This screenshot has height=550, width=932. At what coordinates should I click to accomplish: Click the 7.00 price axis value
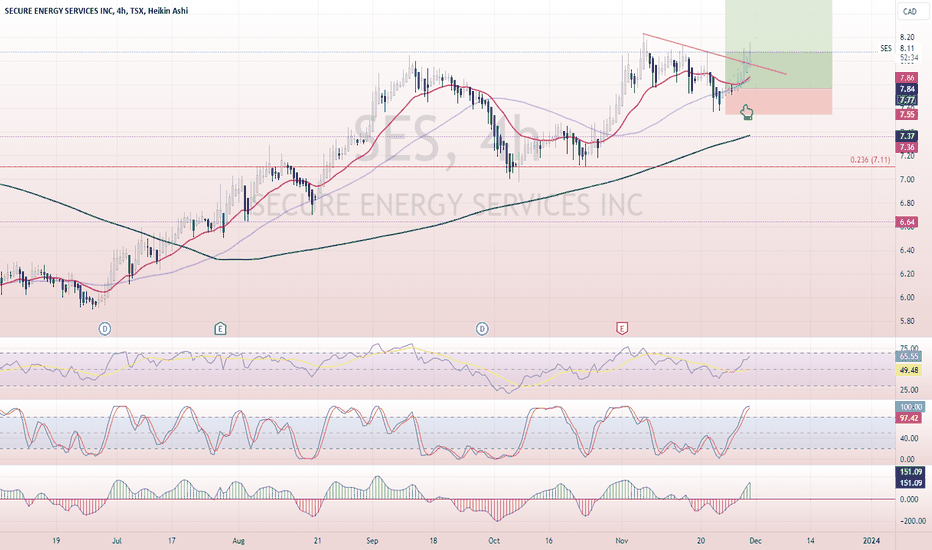(907, 180)
